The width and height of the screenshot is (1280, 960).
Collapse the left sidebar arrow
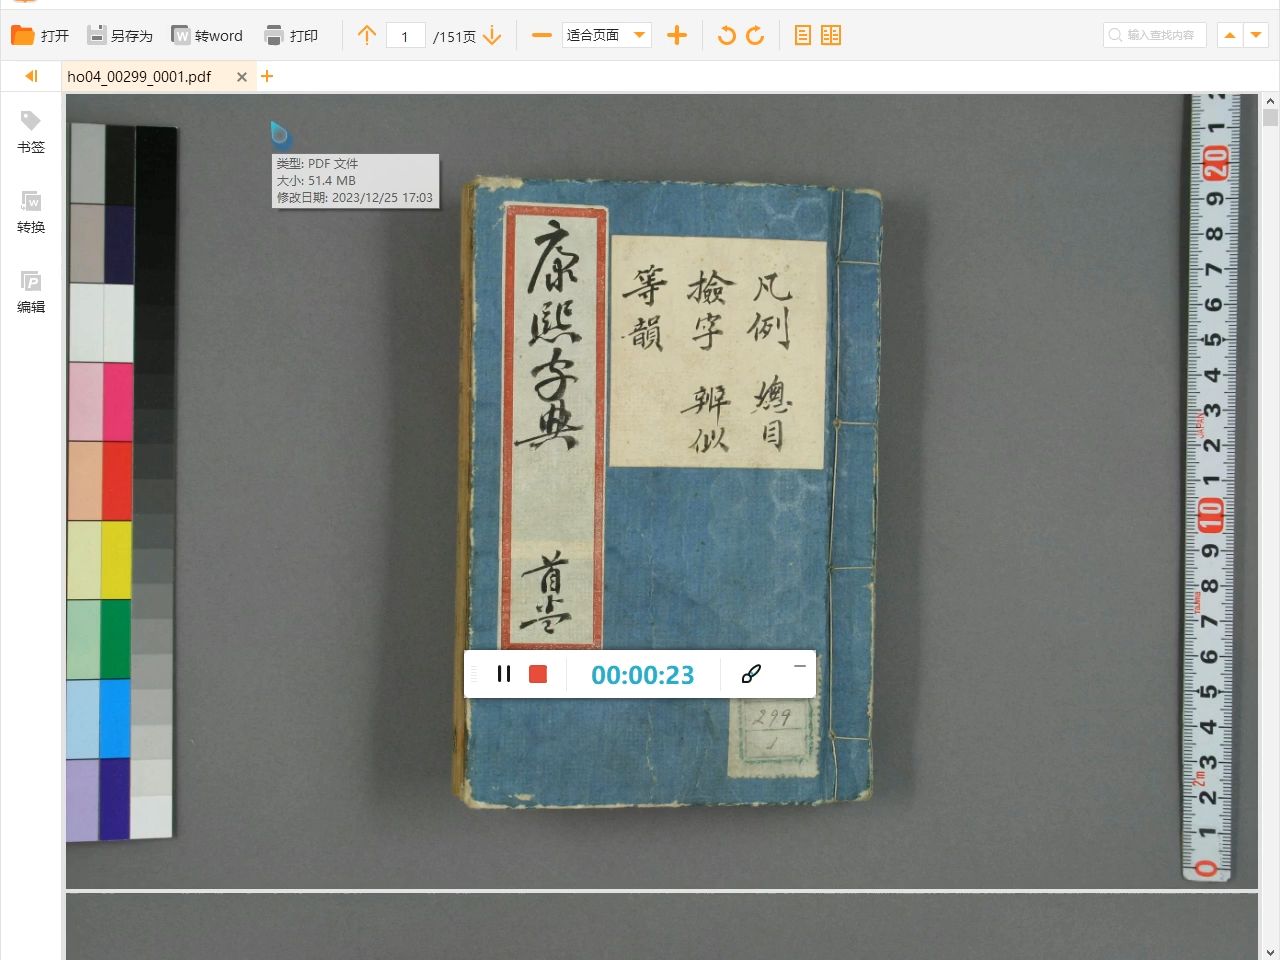pyautogui.click(x=31, y=76)
